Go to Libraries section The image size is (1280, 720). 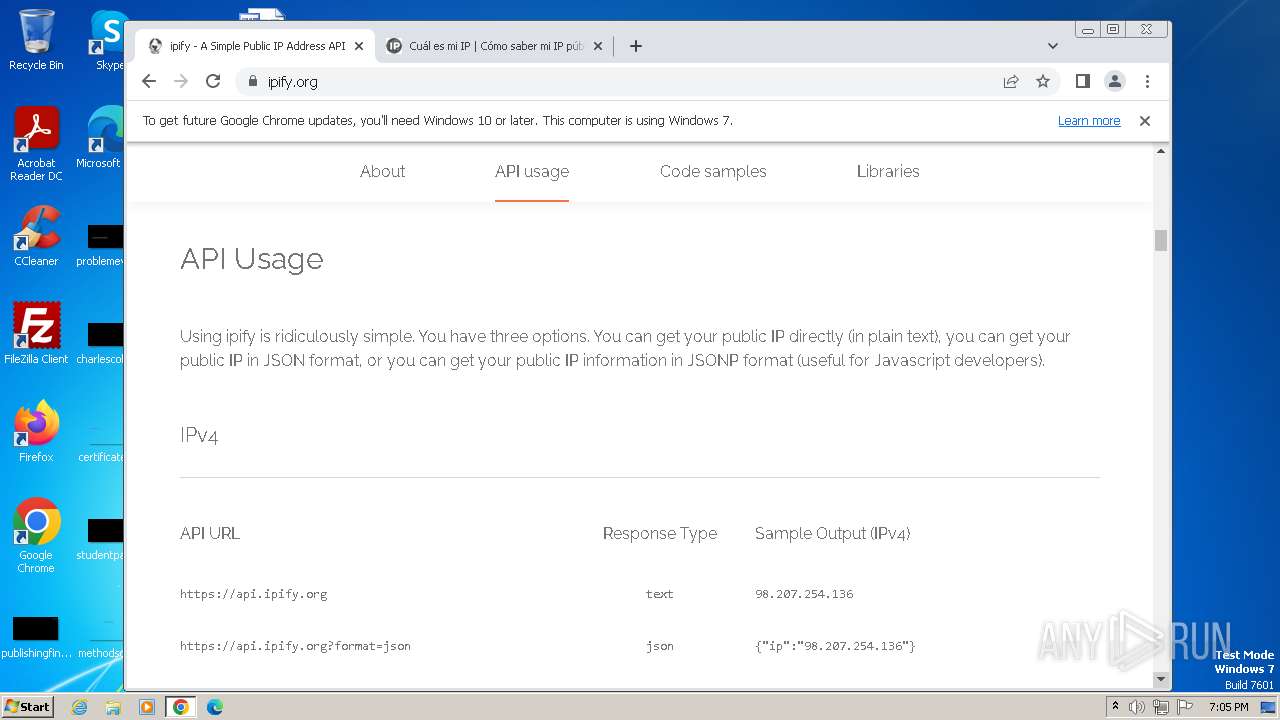888,171
